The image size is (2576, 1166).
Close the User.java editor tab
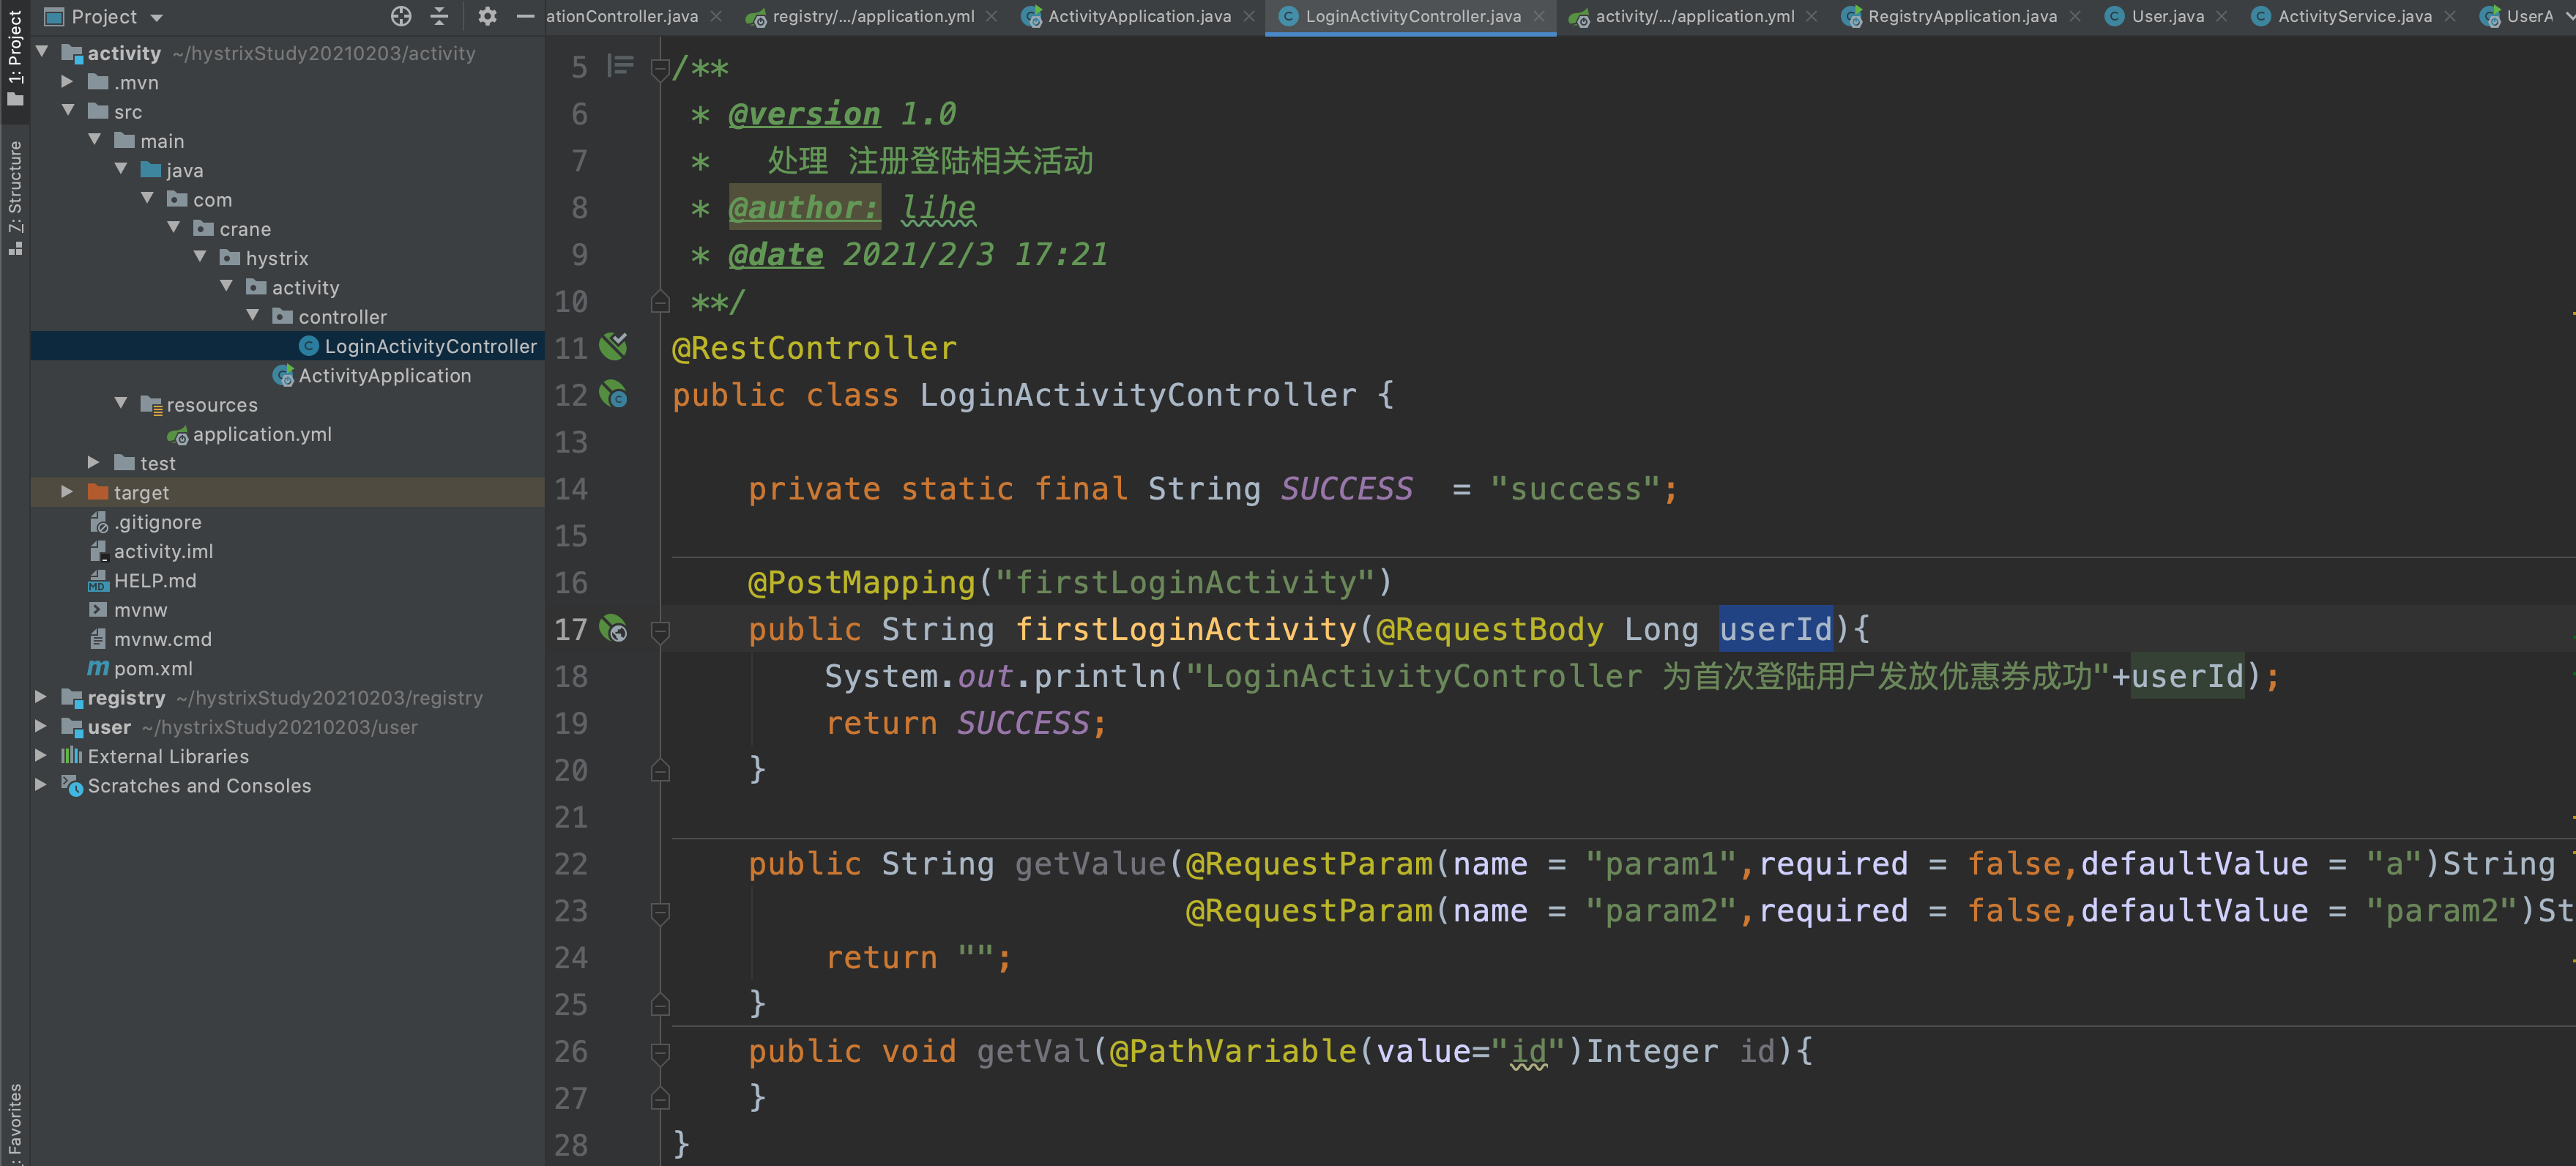2222,16
